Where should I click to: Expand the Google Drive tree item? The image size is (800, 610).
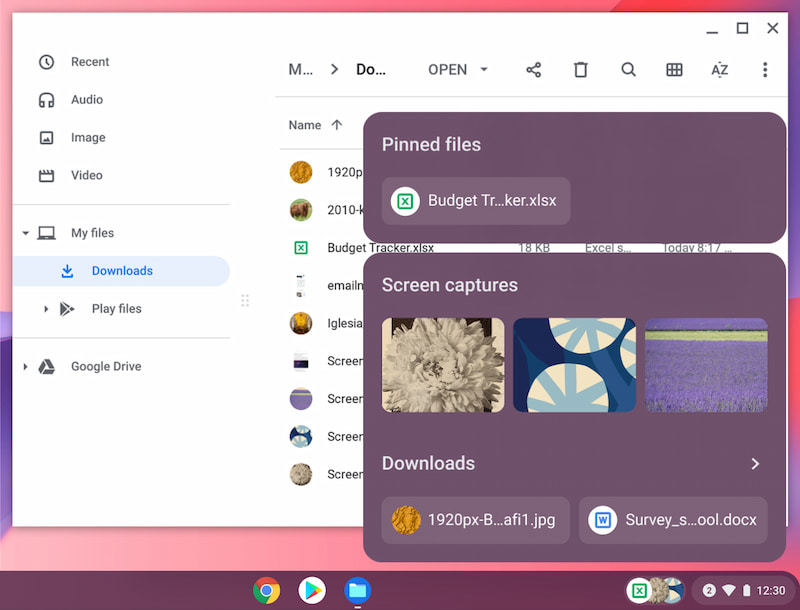[26, 367]
